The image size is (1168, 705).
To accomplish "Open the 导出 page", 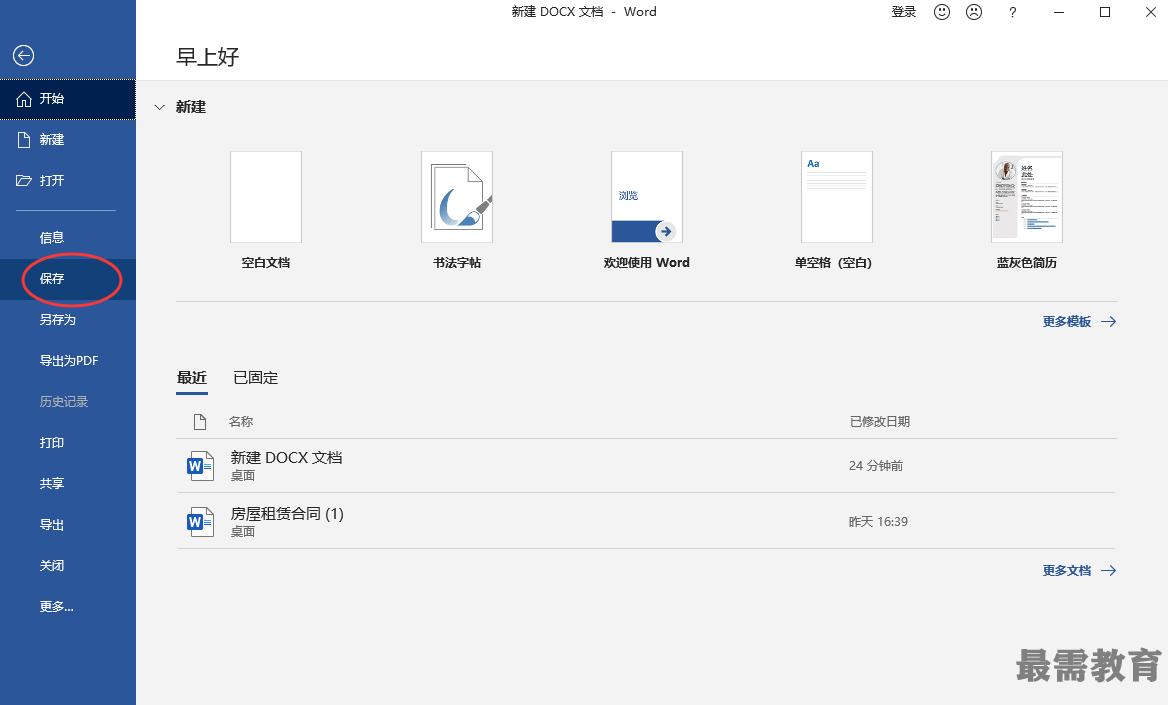I will tap(68, 525).
